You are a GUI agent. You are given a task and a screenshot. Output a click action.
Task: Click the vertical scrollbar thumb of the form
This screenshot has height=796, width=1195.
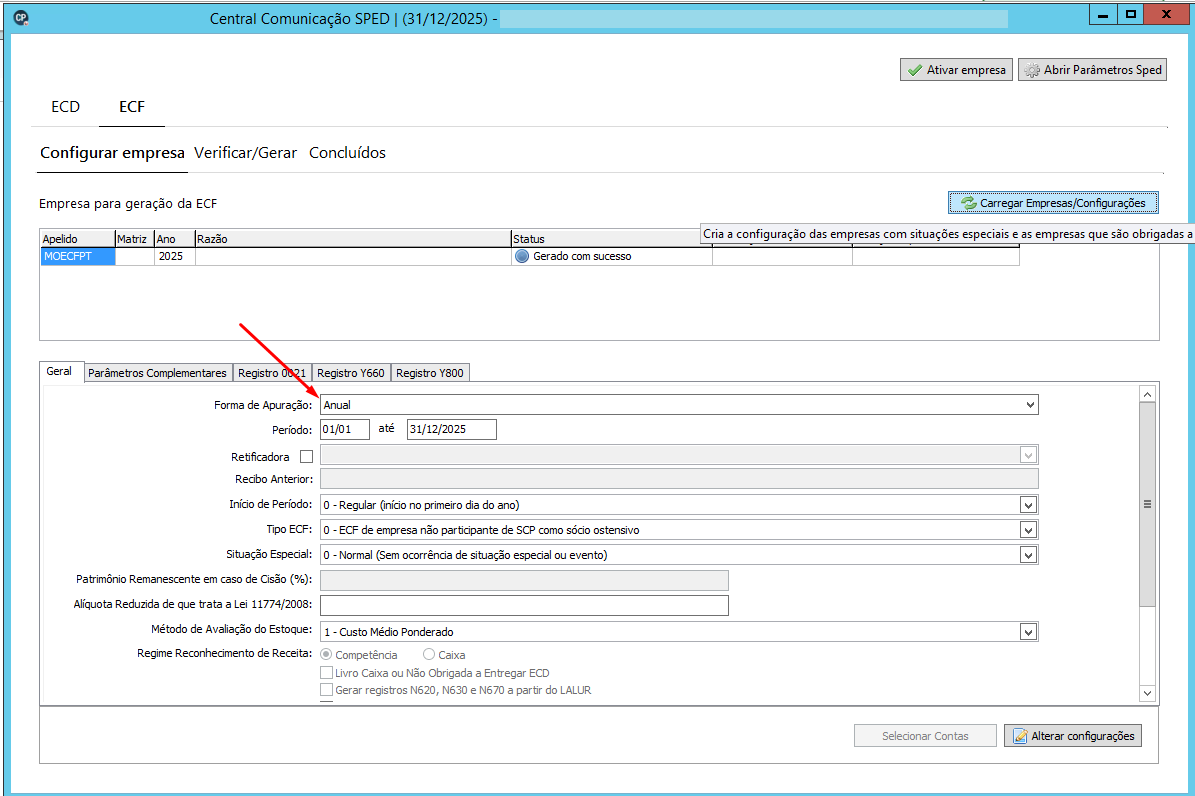[1147, 505]
